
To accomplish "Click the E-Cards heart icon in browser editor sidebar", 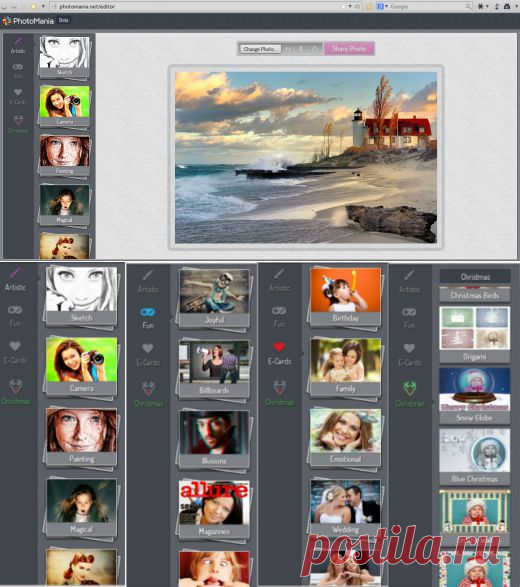I will tap(18, 92).
